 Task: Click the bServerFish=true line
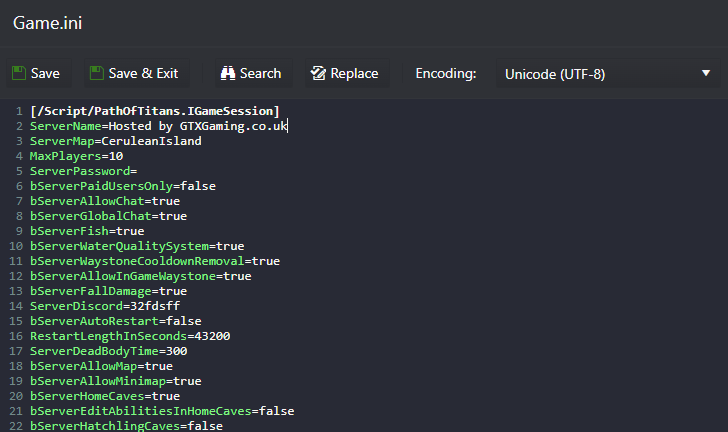click(87, 231)
